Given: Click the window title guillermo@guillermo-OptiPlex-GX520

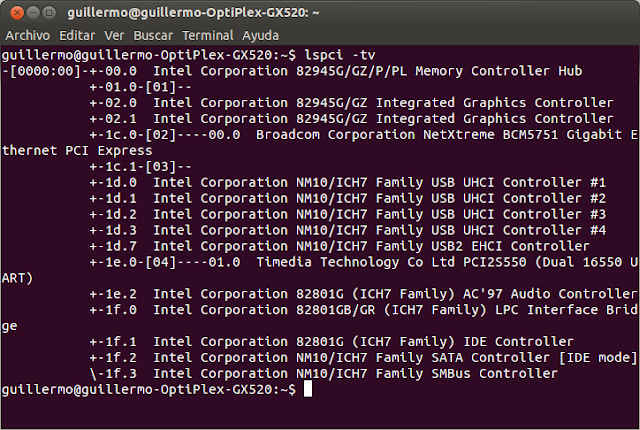Looking at the screenshot, I should 193,13.
